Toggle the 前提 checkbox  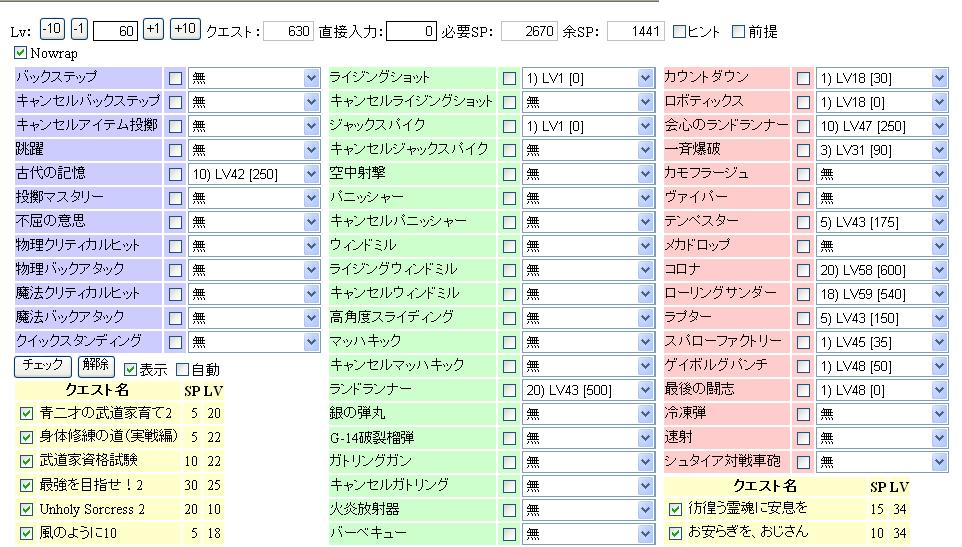point(739,31)
